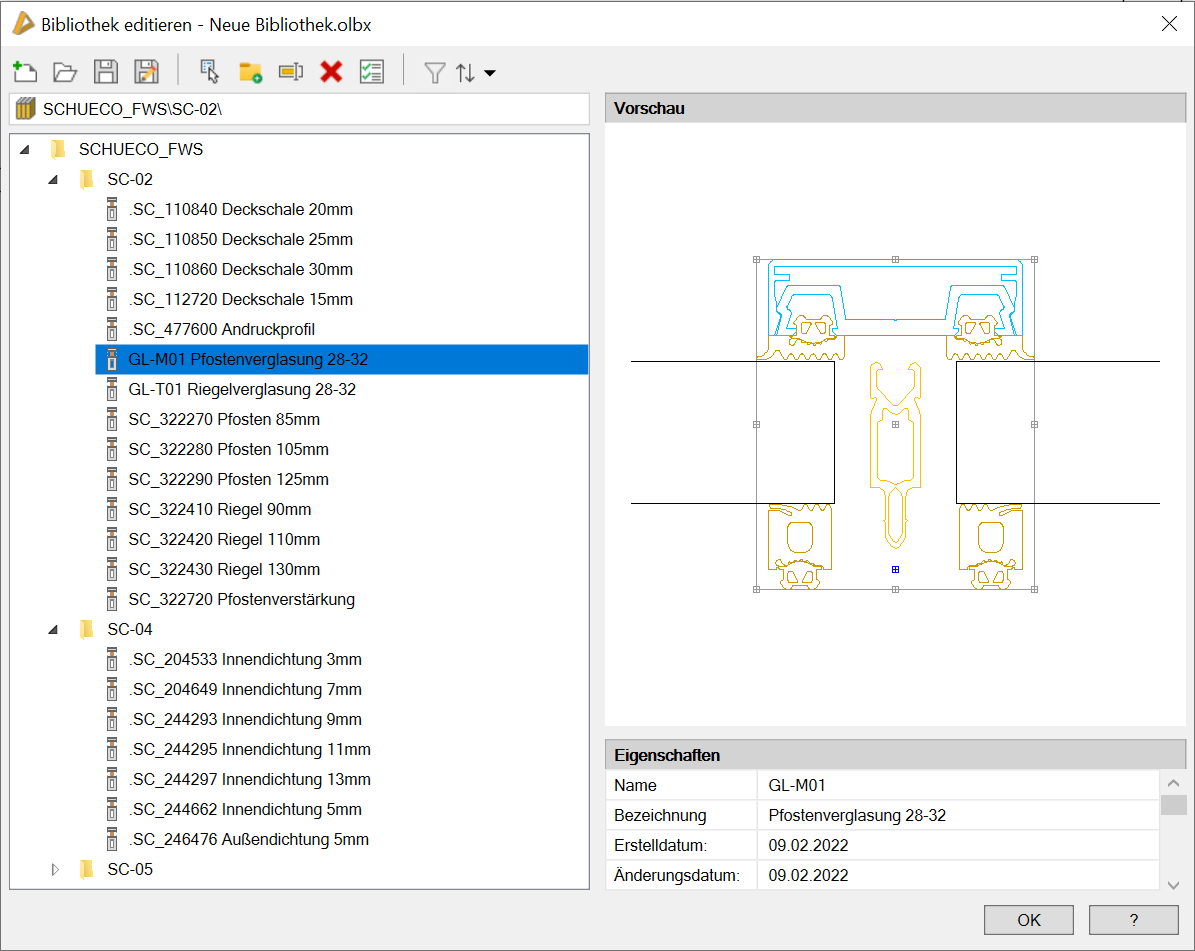Click the checklist properties icon
Image resolution: width=1195 pixels, height=951 pixels.
pyautogui.click(x=372, y=72)
